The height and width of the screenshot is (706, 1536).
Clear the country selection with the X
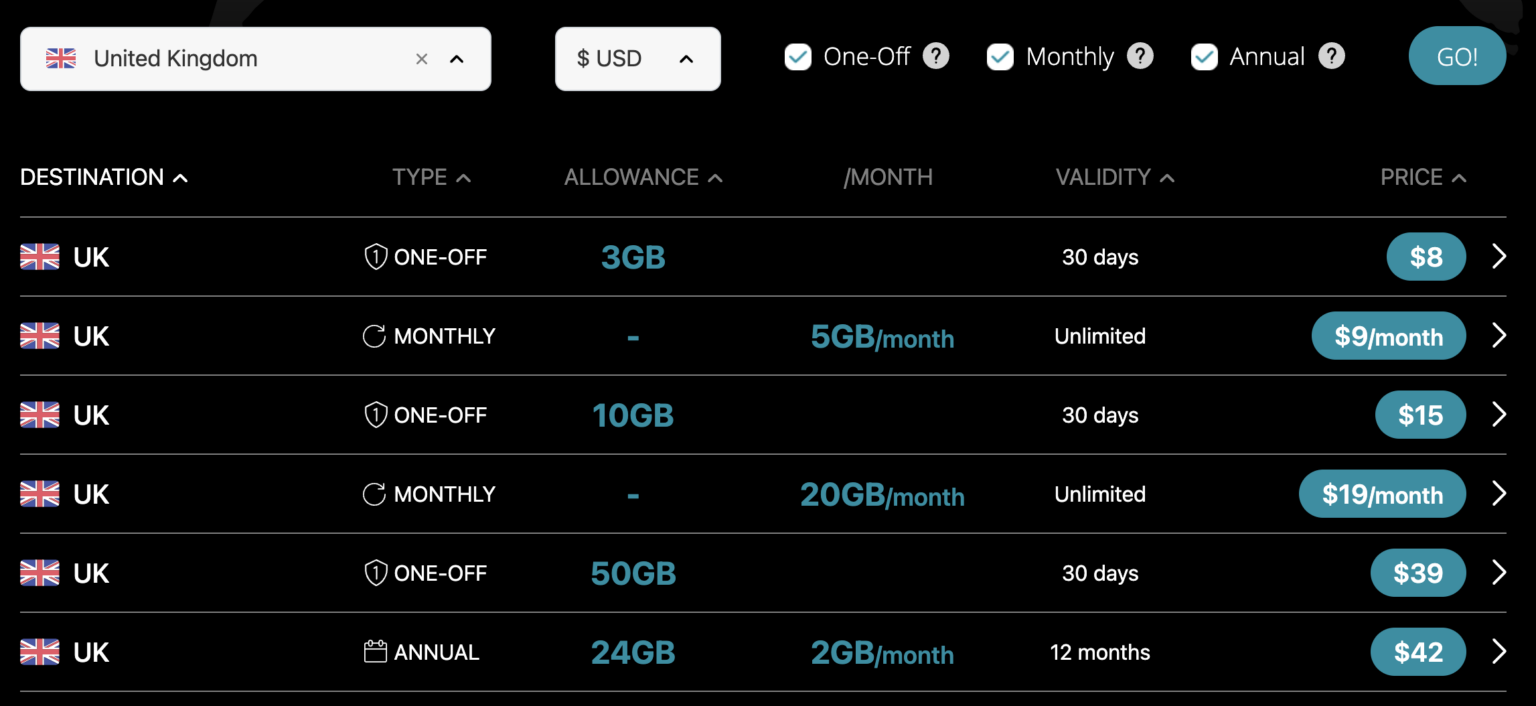tap(421, 58)
